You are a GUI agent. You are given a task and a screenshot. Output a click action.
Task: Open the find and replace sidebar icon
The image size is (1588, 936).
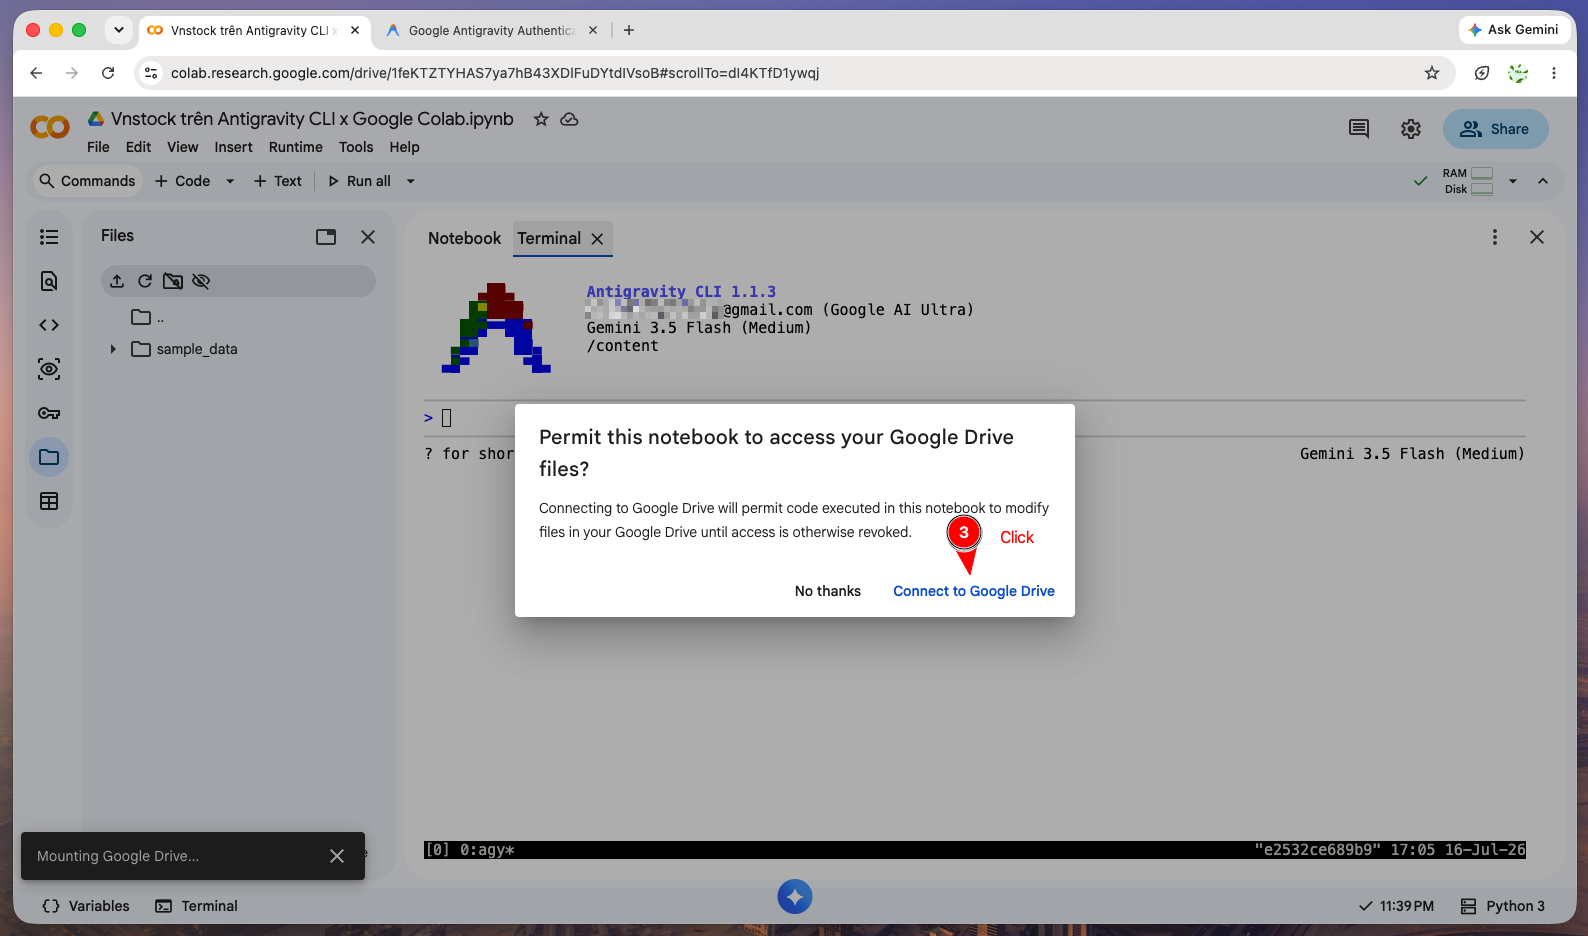(x=49, y=281)
